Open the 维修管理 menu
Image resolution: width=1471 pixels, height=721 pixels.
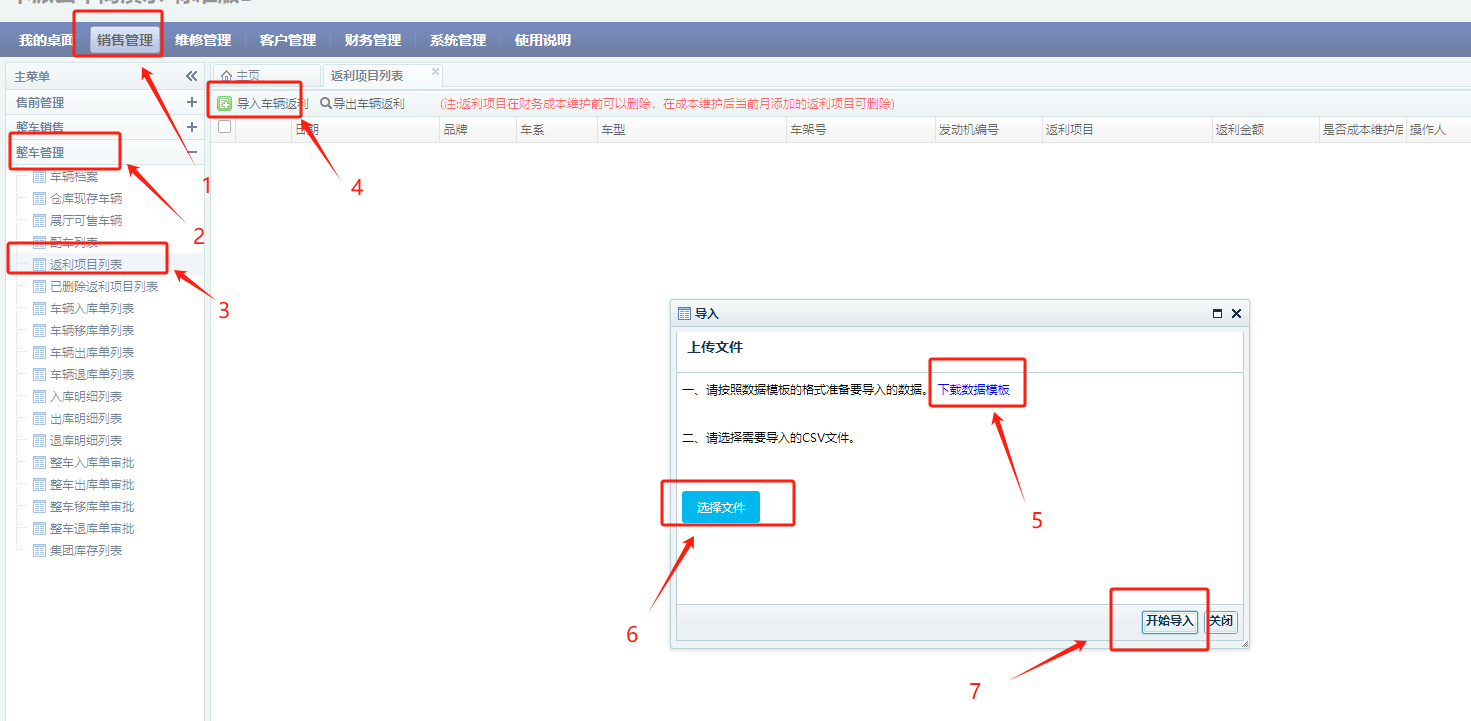pos(202,40)
